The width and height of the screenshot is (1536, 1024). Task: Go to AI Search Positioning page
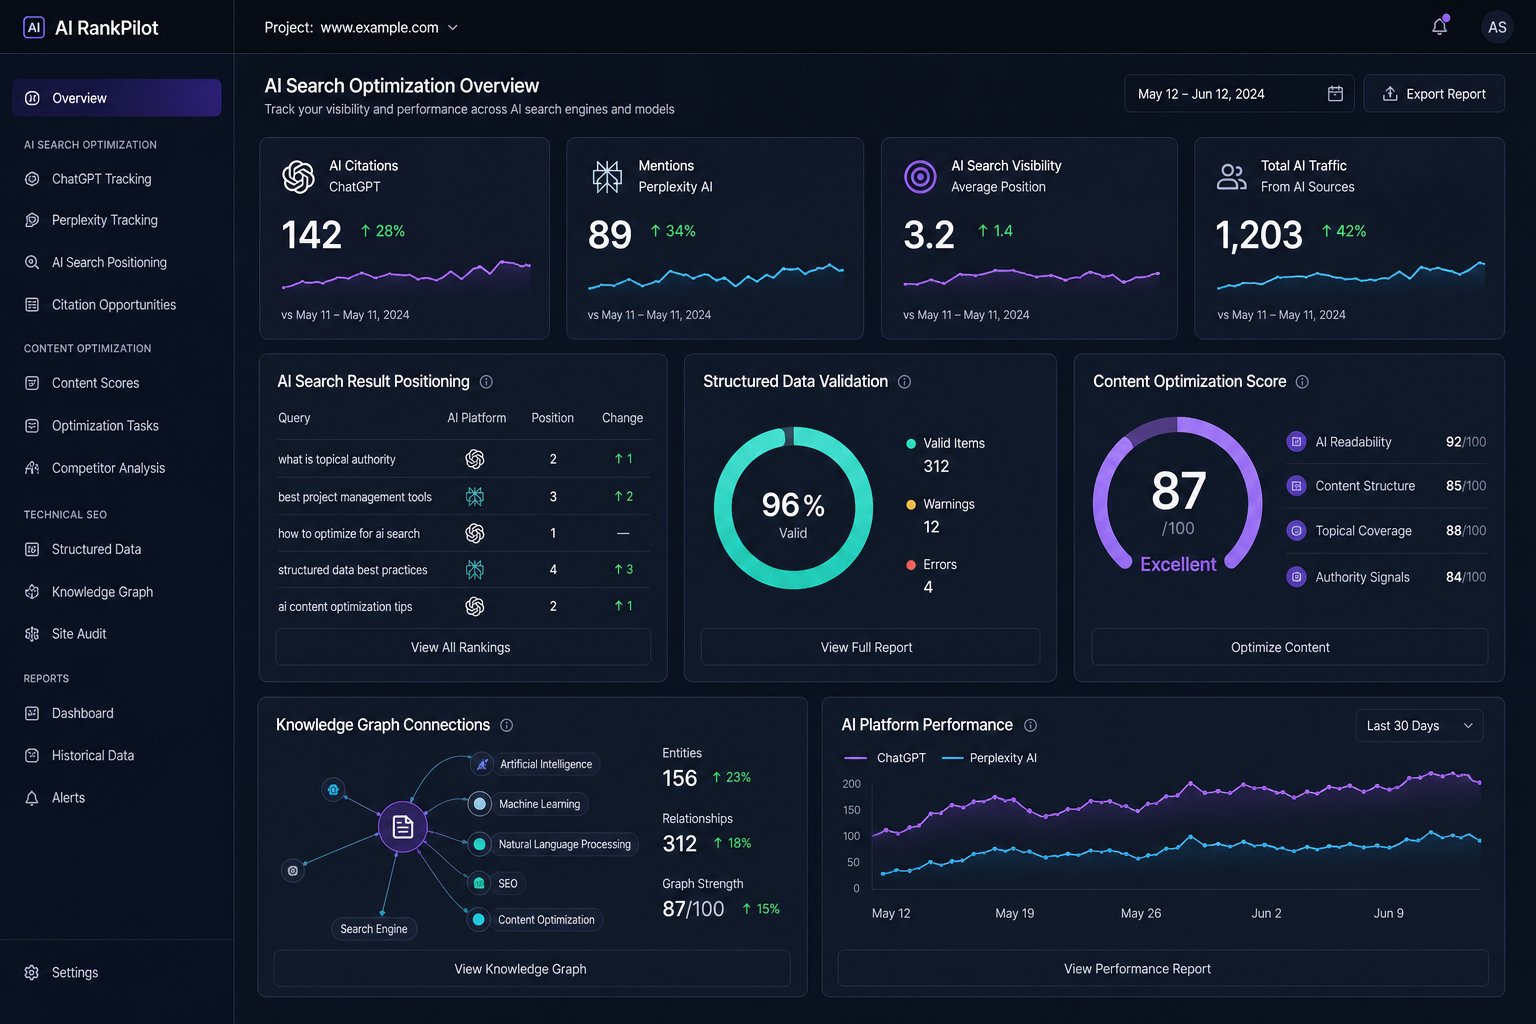coord(109,262)
